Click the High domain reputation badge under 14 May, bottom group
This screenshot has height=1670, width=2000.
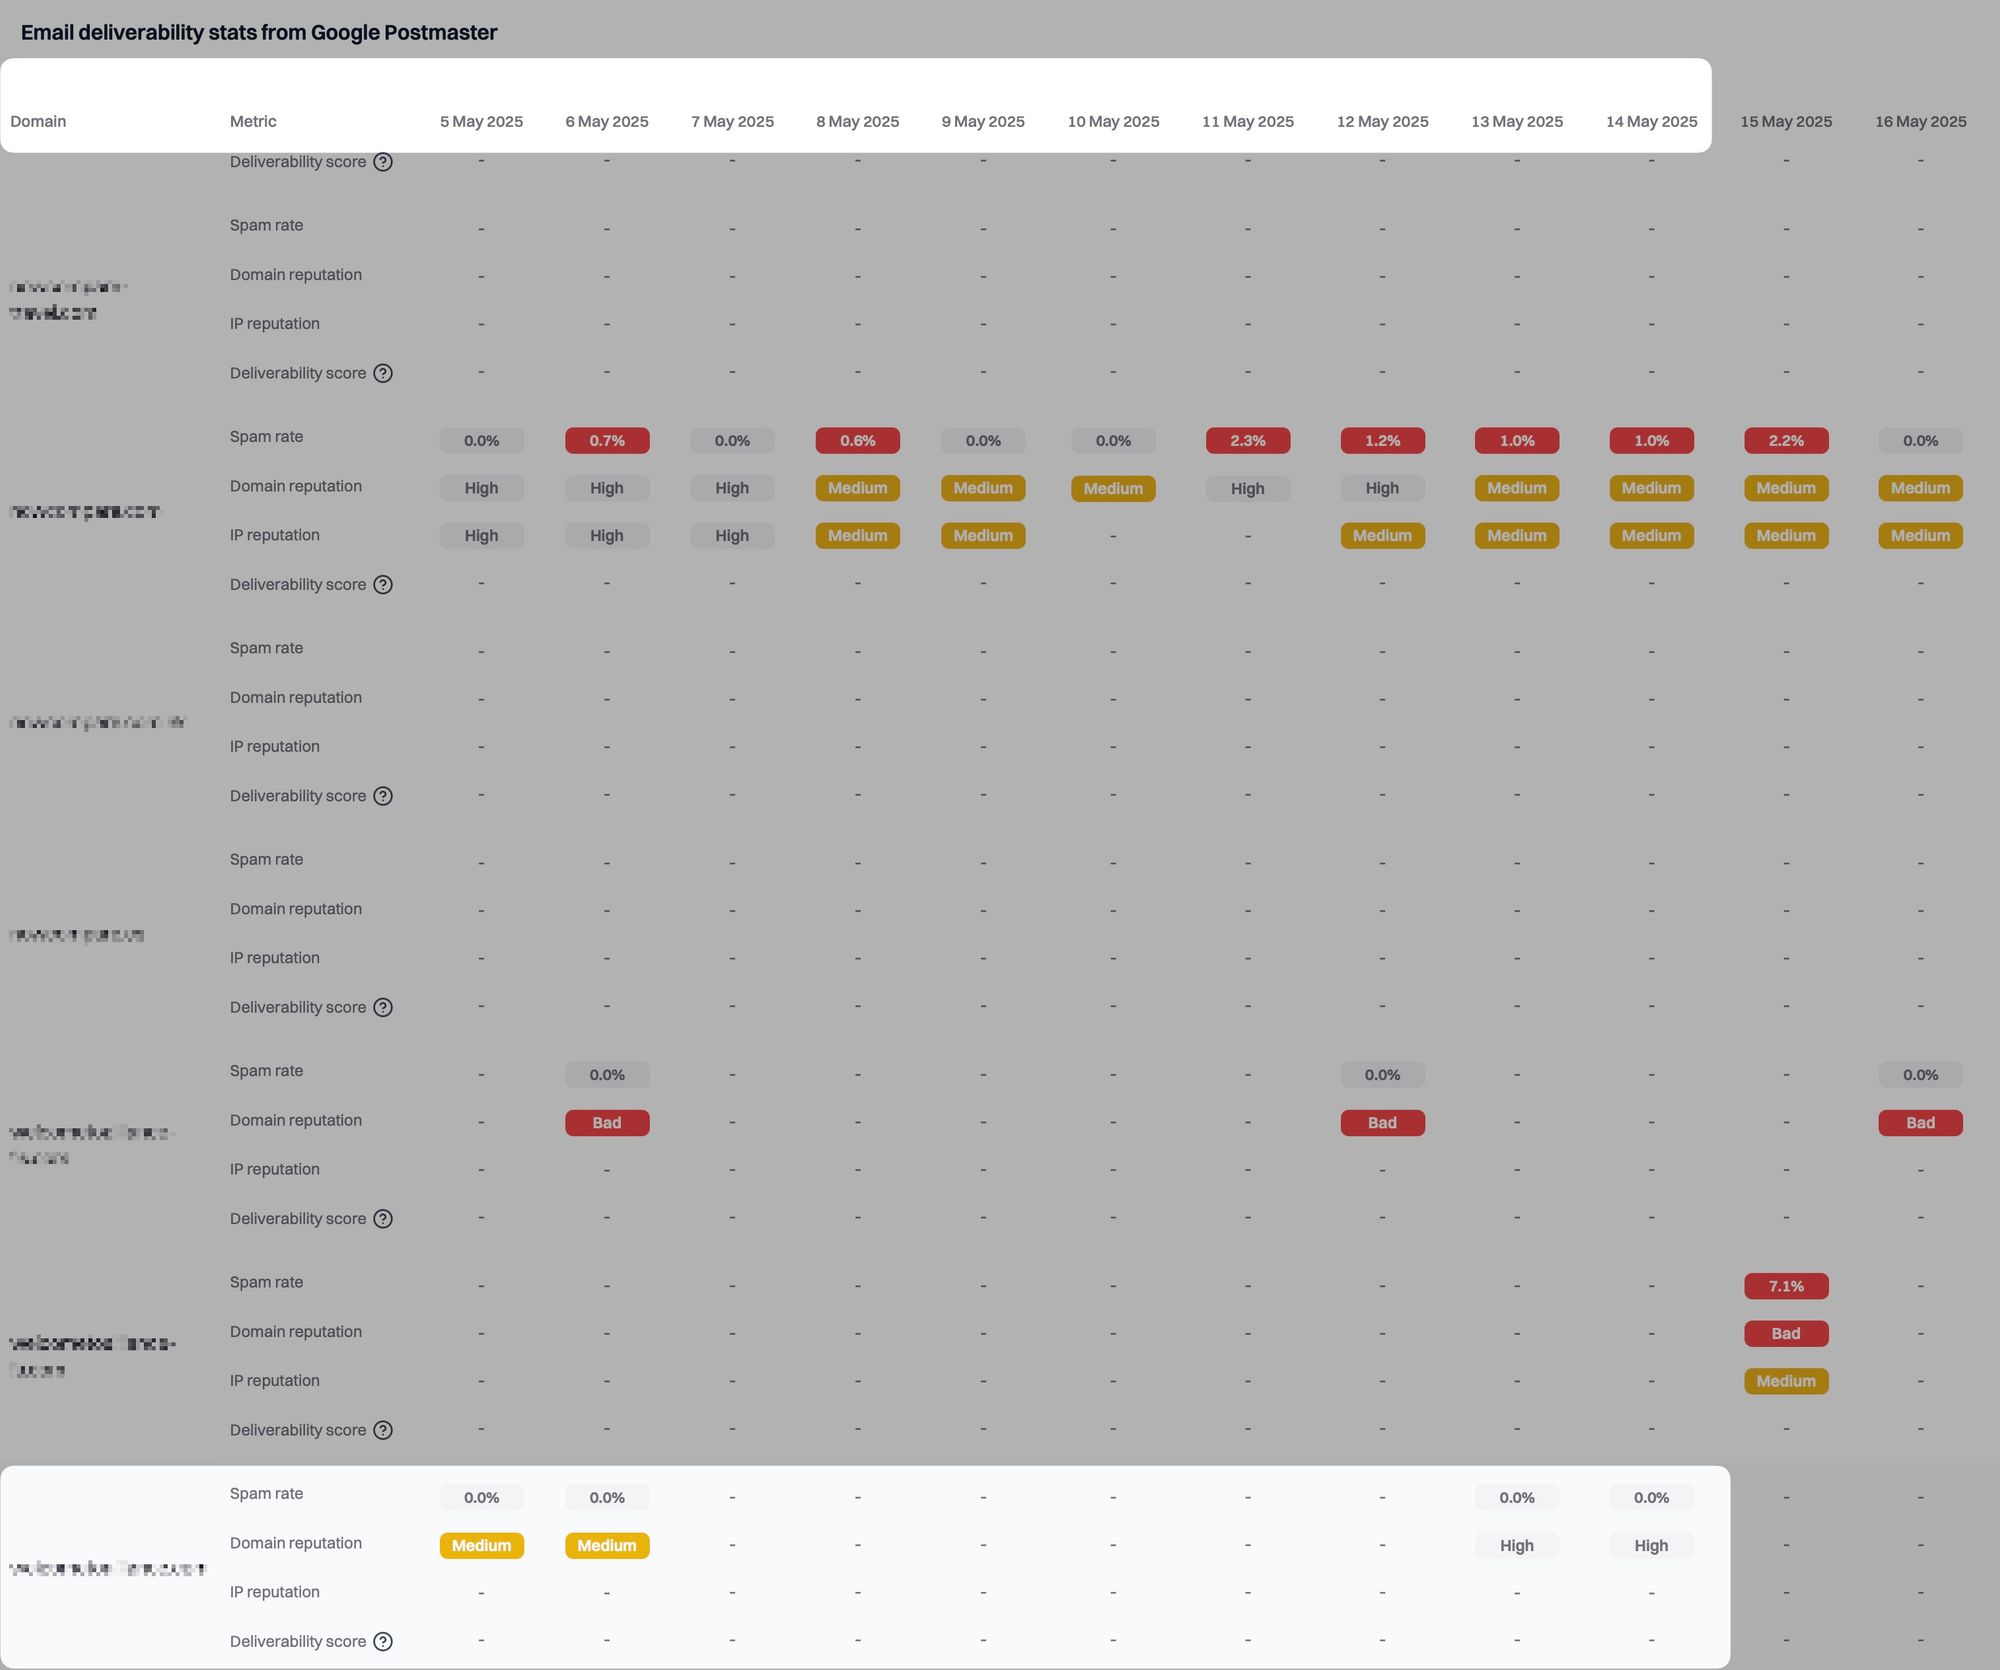point(1650,1546)
